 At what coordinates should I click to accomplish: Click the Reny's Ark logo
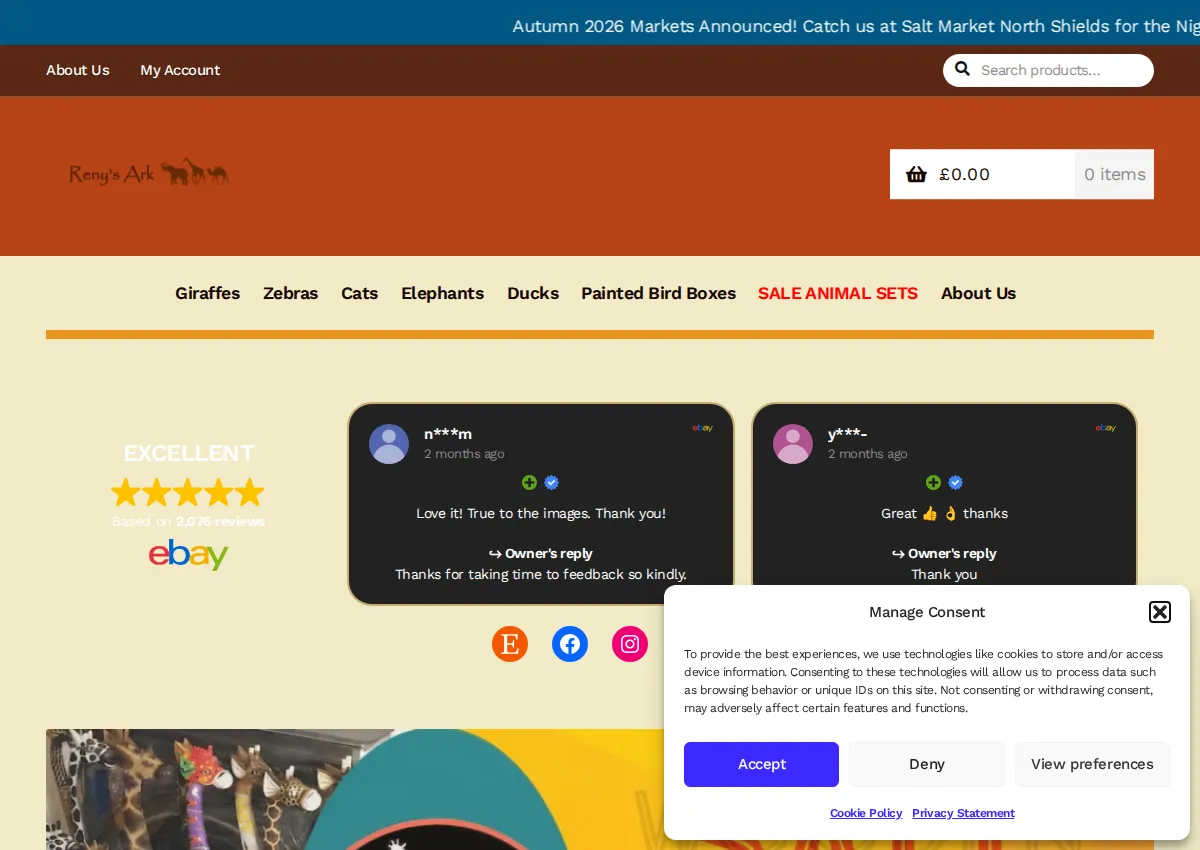149,173
